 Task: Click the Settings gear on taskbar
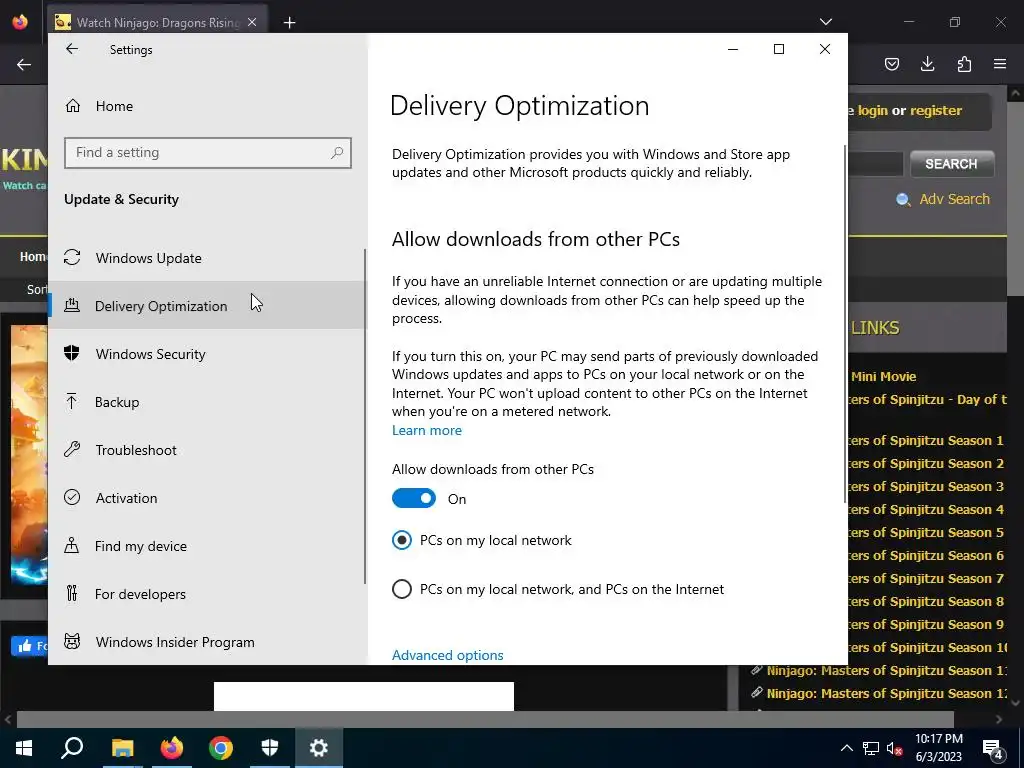[x=319, y=748]
